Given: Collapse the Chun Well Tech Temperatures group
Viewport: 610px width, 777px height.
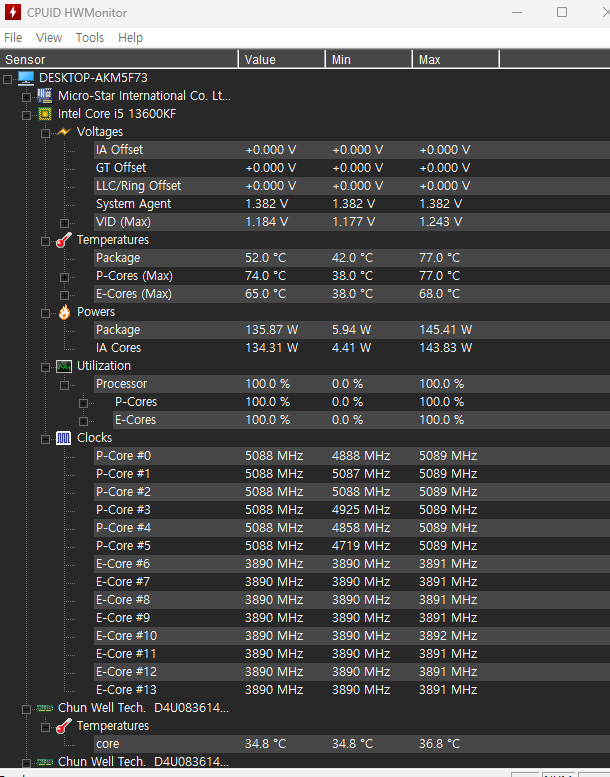Looking at the screenshot, I should [x=45, y=727].
